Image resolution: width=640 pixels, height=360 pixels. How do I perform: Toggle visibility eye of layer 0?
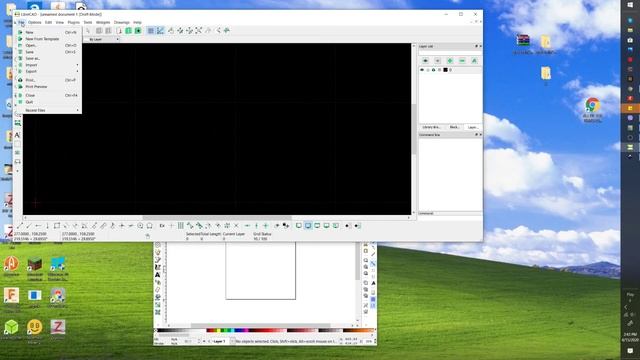click(x=422, y=70)
